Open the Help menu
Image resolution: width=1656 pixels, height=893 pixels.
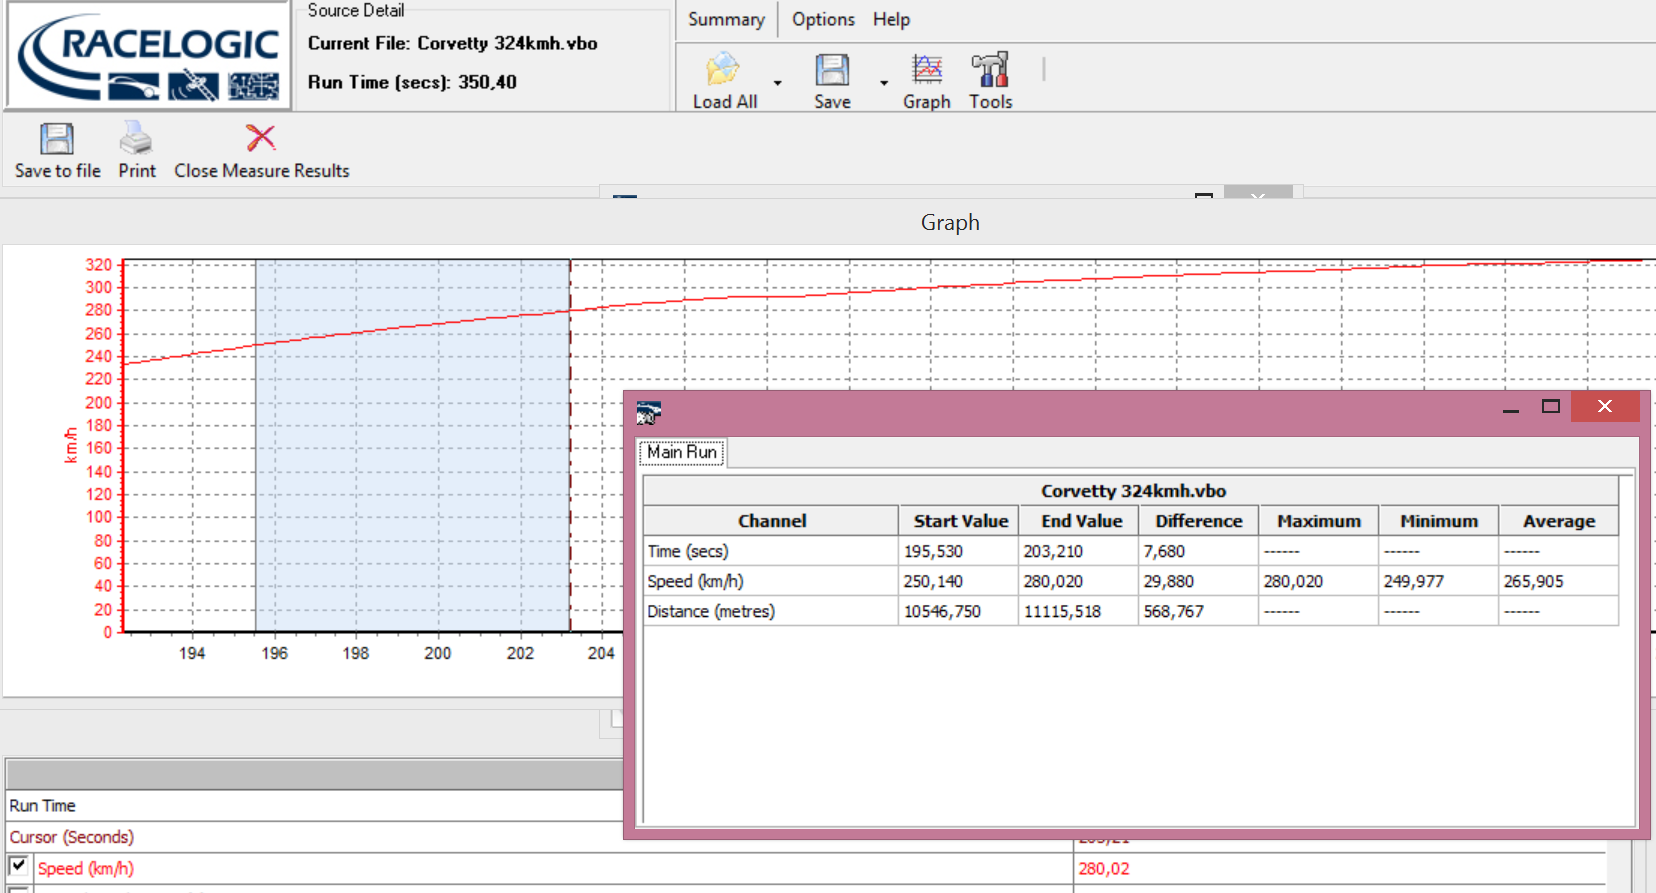[891, 19]
